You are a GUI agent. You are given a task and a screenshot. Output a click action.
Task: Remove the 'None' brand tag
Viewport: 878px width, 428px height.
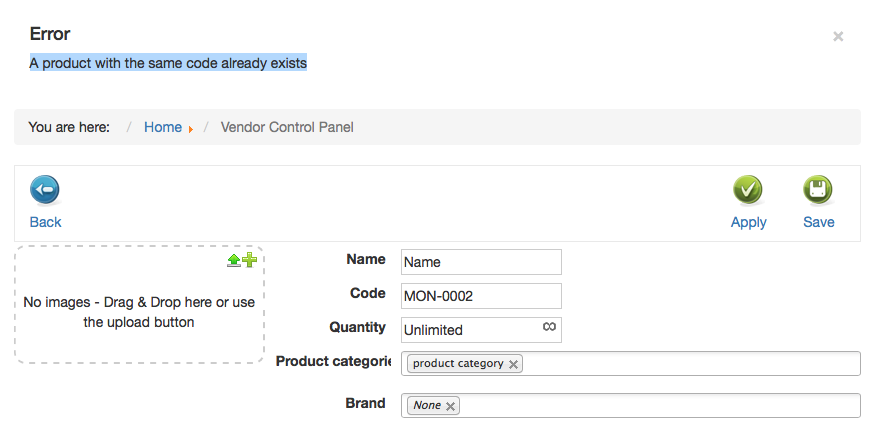click(x=450, y=406)
